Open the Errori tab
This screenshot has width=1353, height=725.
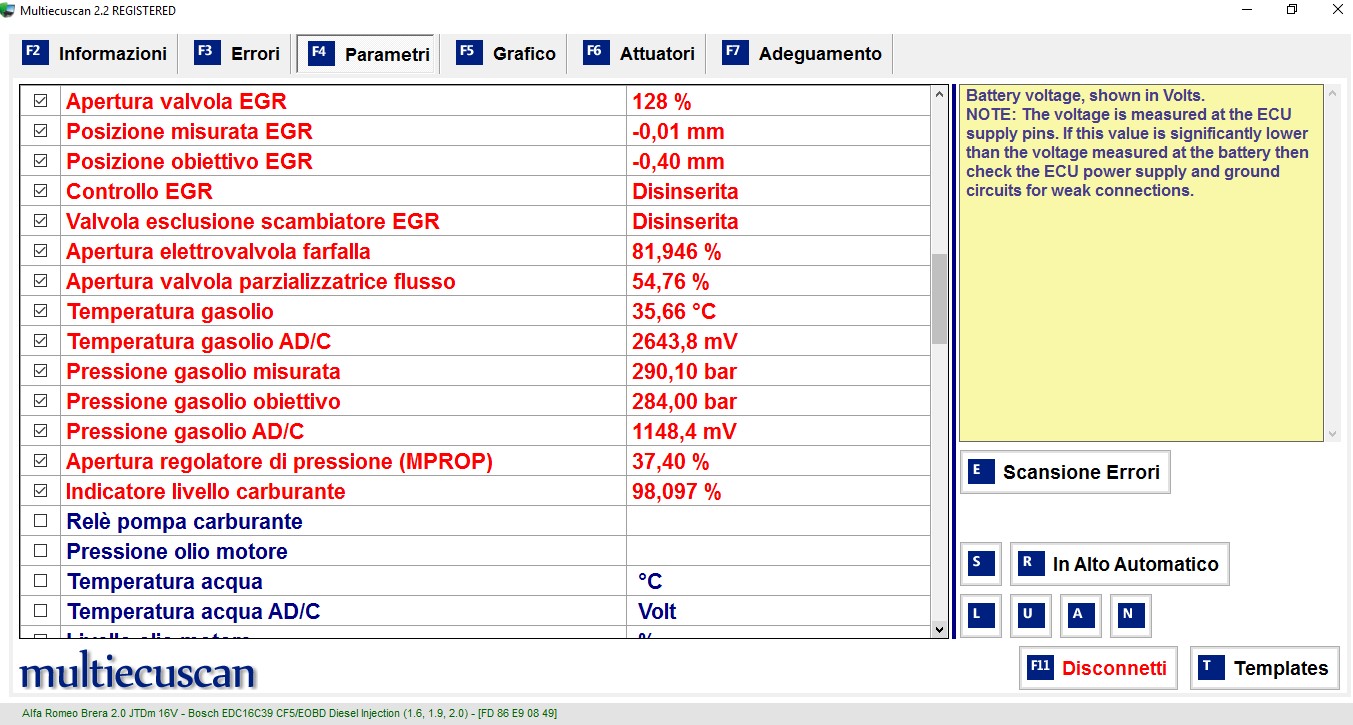click(238, 54)
